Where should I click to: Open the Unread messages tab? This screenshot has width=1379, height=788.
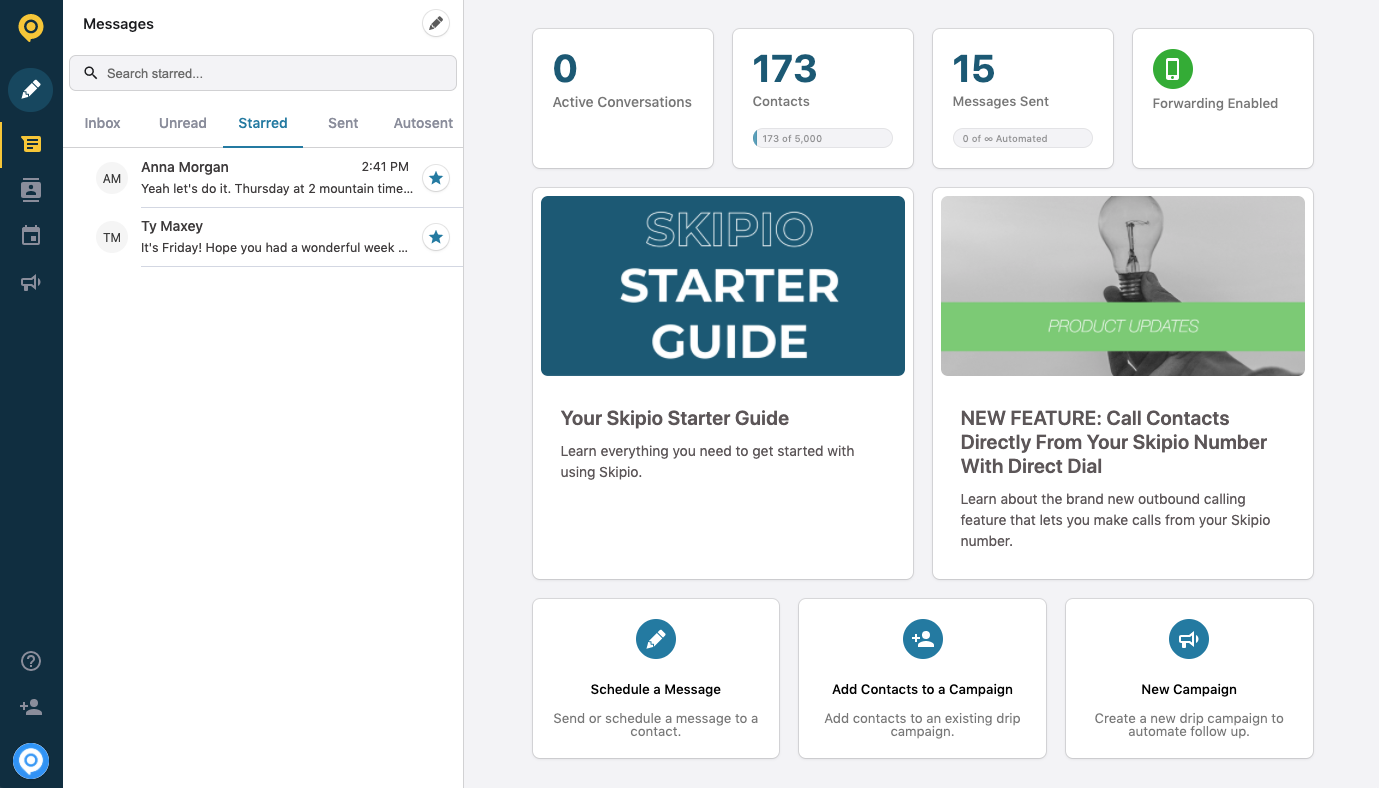coord(182,122)
